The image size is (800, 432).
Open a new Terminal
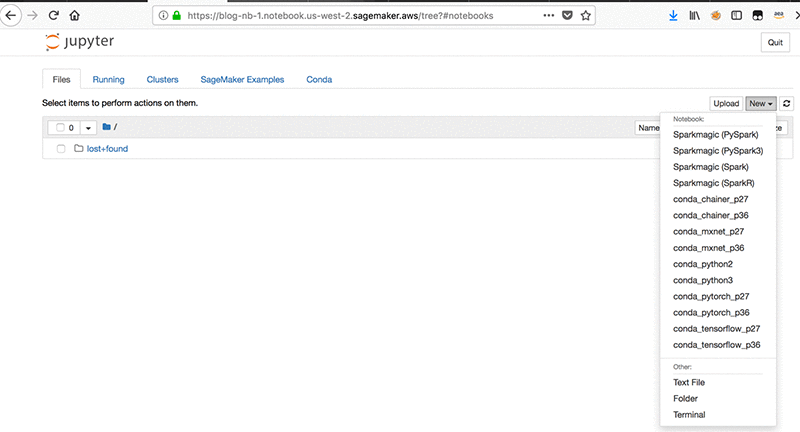689,415
